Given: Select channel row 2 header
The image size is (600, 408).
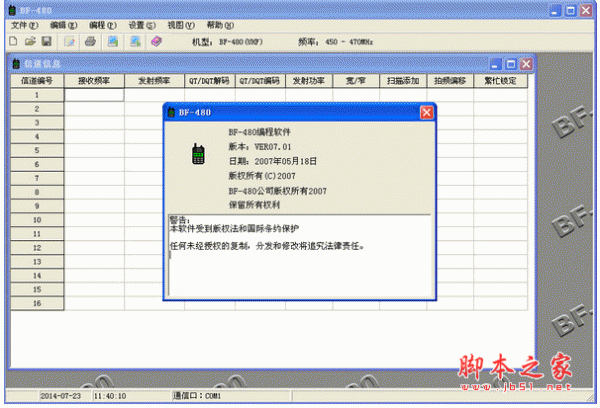Looking at the screenshot, I should point(37,109).
